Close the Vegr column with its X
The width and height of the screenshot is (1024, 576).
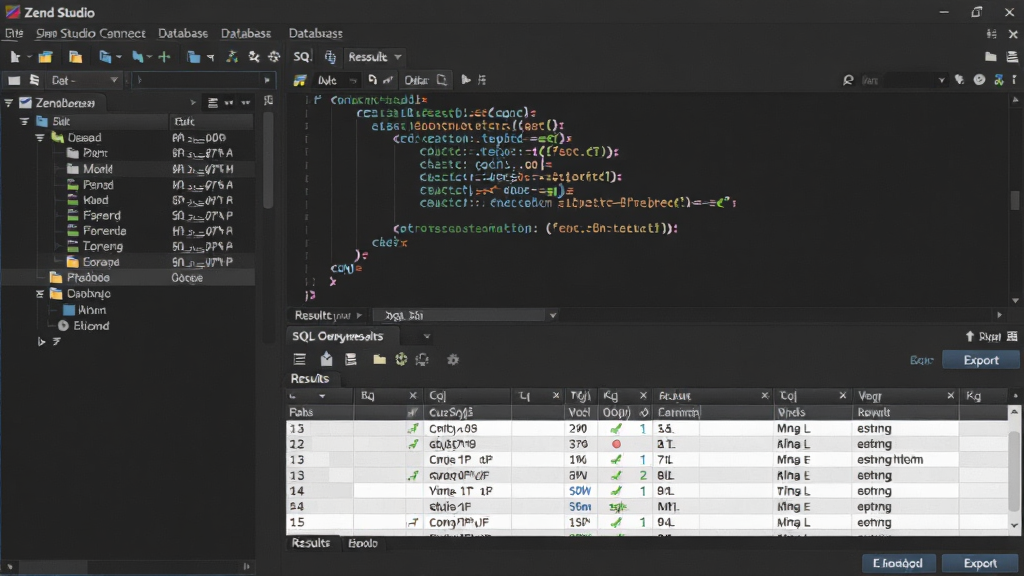[950, 396]
